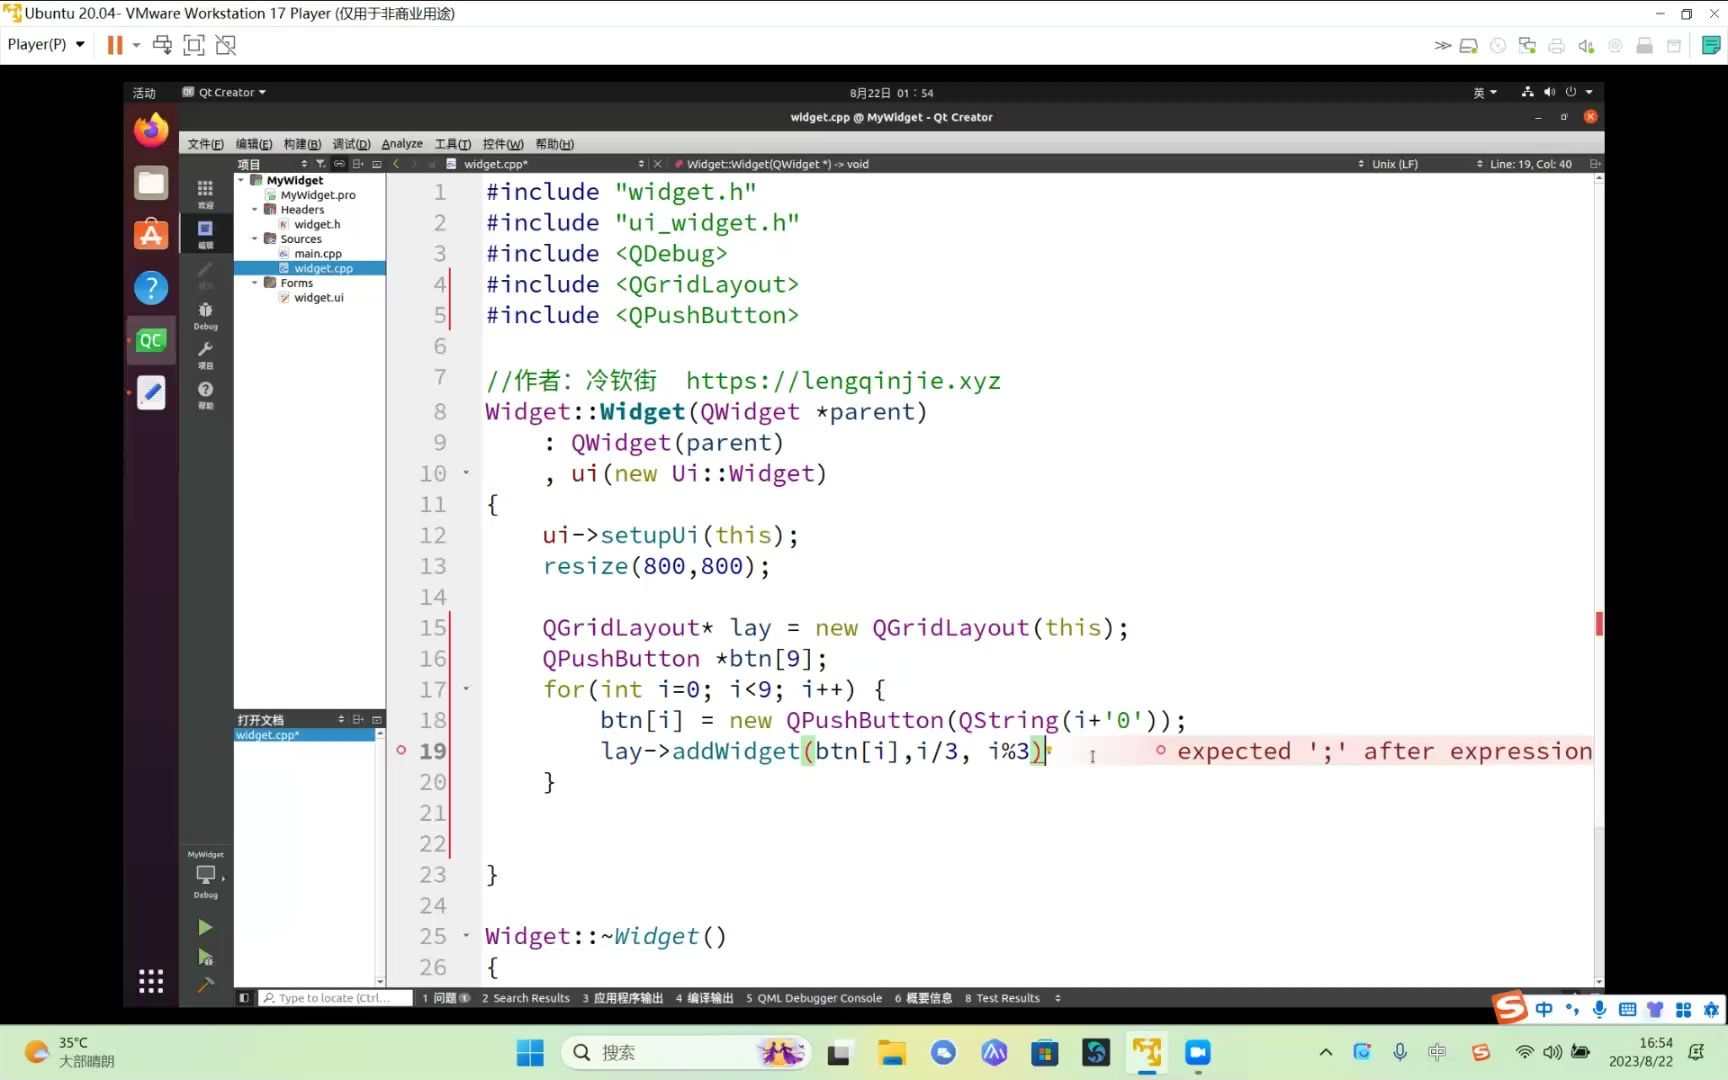The height and width of the screenshot is (1080, 1728).
Task: Open Debug mode in left sidebar
Action: 205,315
